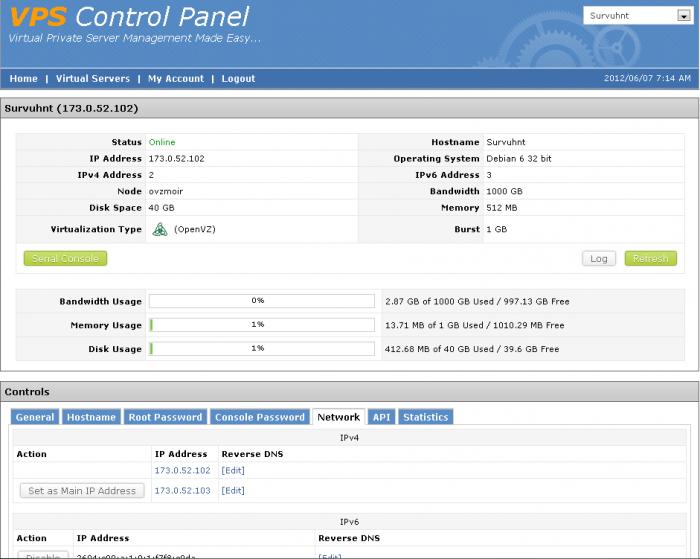The image size is (700, 559).
Task: Open Virtual Servers menu item
Action: (93, 79)
